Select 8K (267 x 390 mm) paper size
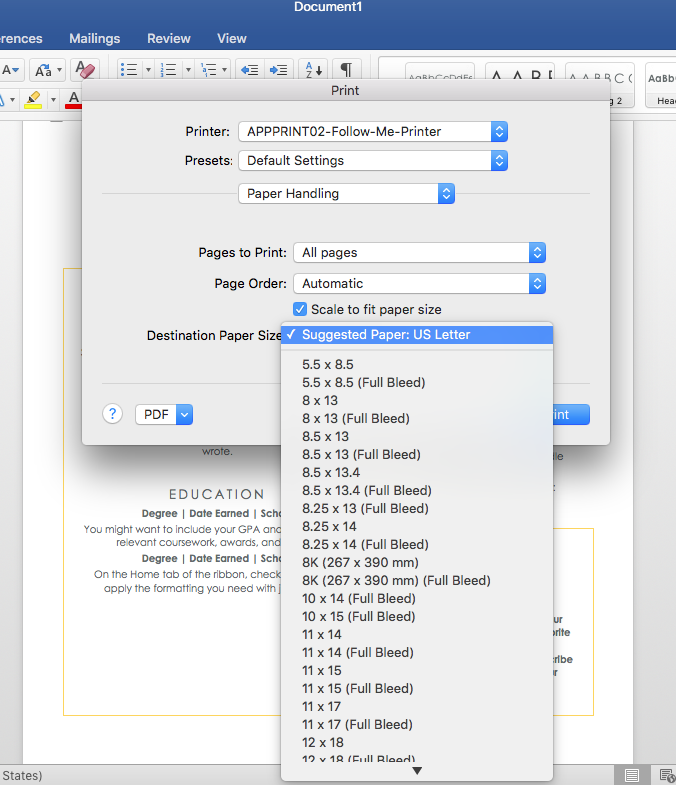676x785 pixels. click(417, 563)
